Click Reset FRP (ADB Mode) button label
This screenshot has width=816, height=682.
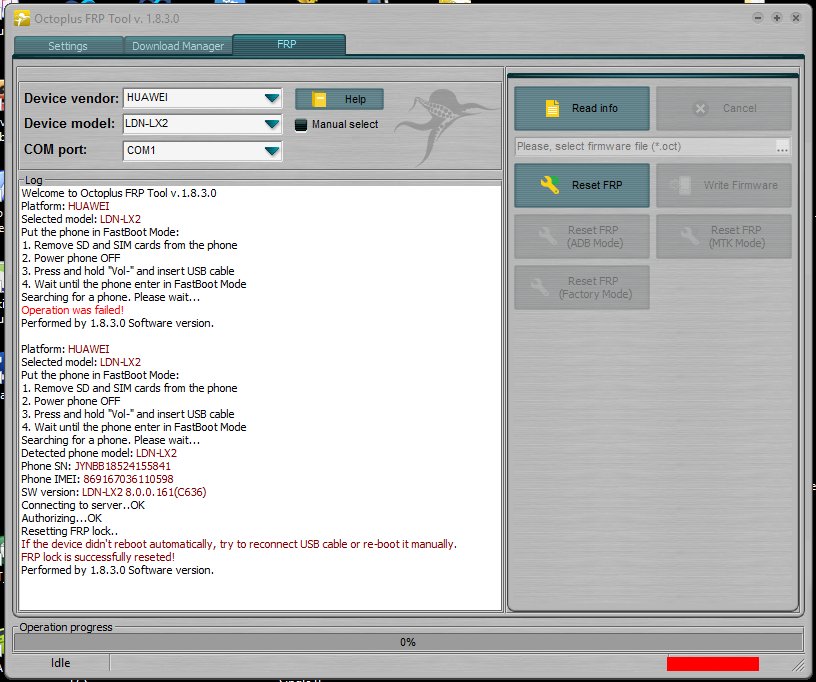594,237
